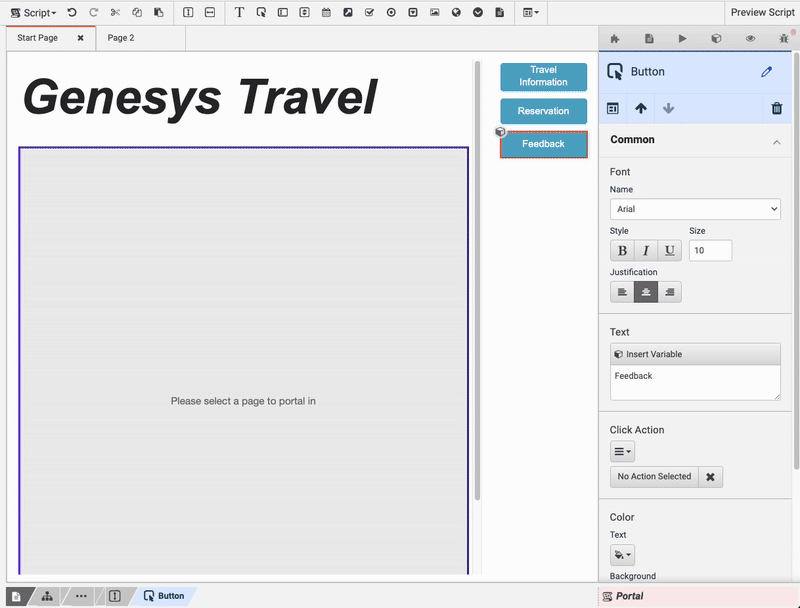Move component up with up arrow
800x608 pixels.
pos(641,108)
